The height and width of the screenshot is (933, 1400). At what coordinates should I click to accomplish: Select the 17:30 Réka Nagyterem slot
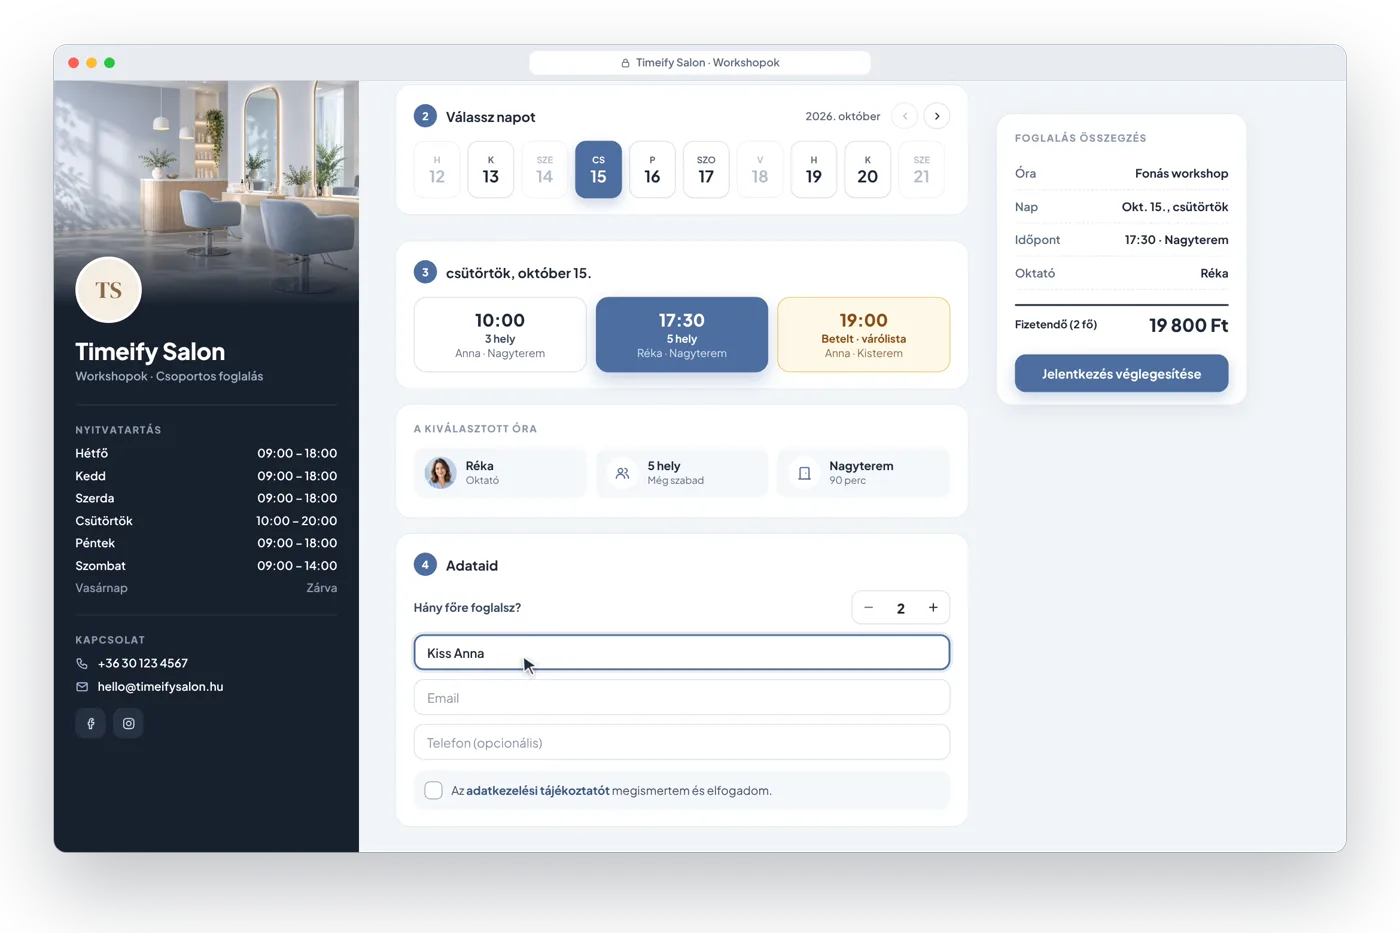[682, 334]
